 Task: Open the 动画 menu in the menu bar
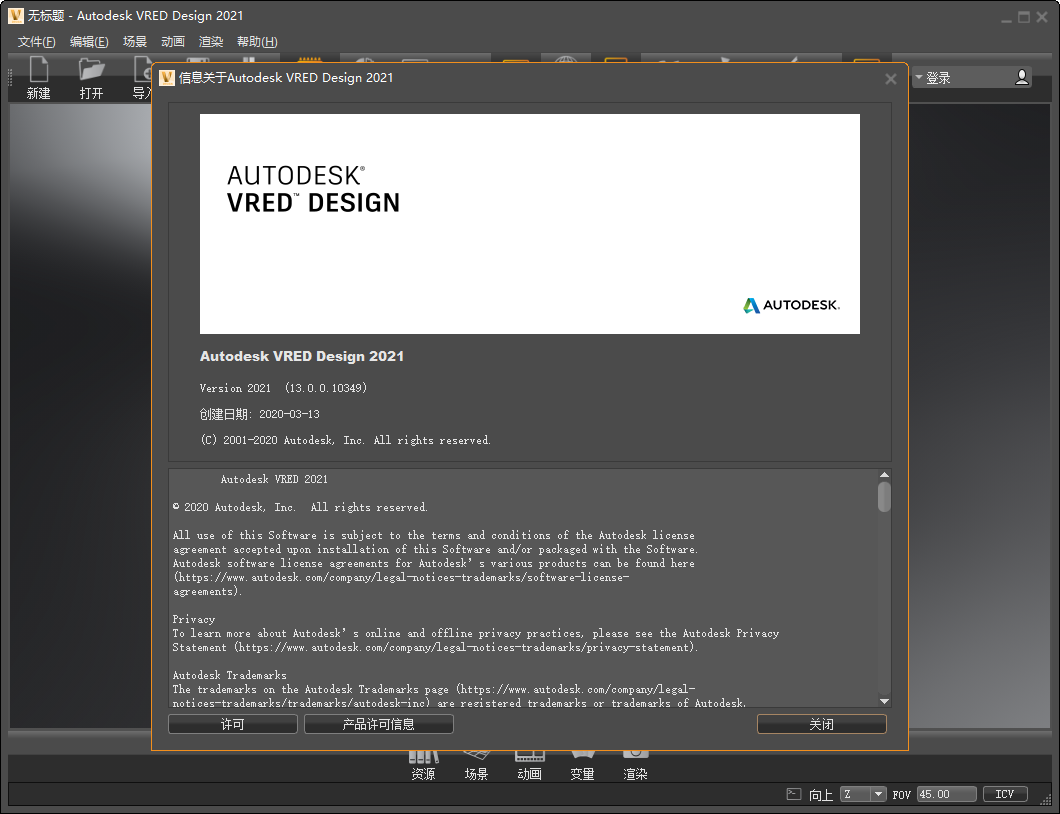[x=172, y=41]
